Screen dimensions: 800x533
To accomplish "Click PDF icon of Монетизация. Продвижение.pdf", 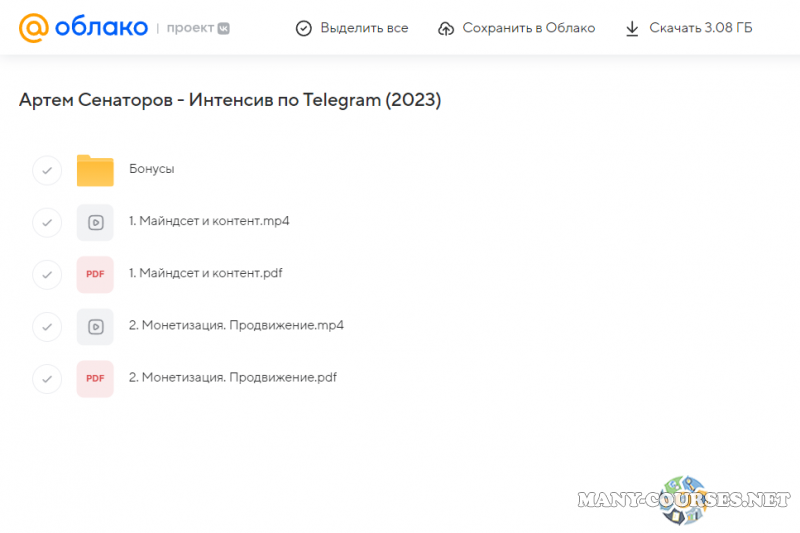I will pos(95,378).
